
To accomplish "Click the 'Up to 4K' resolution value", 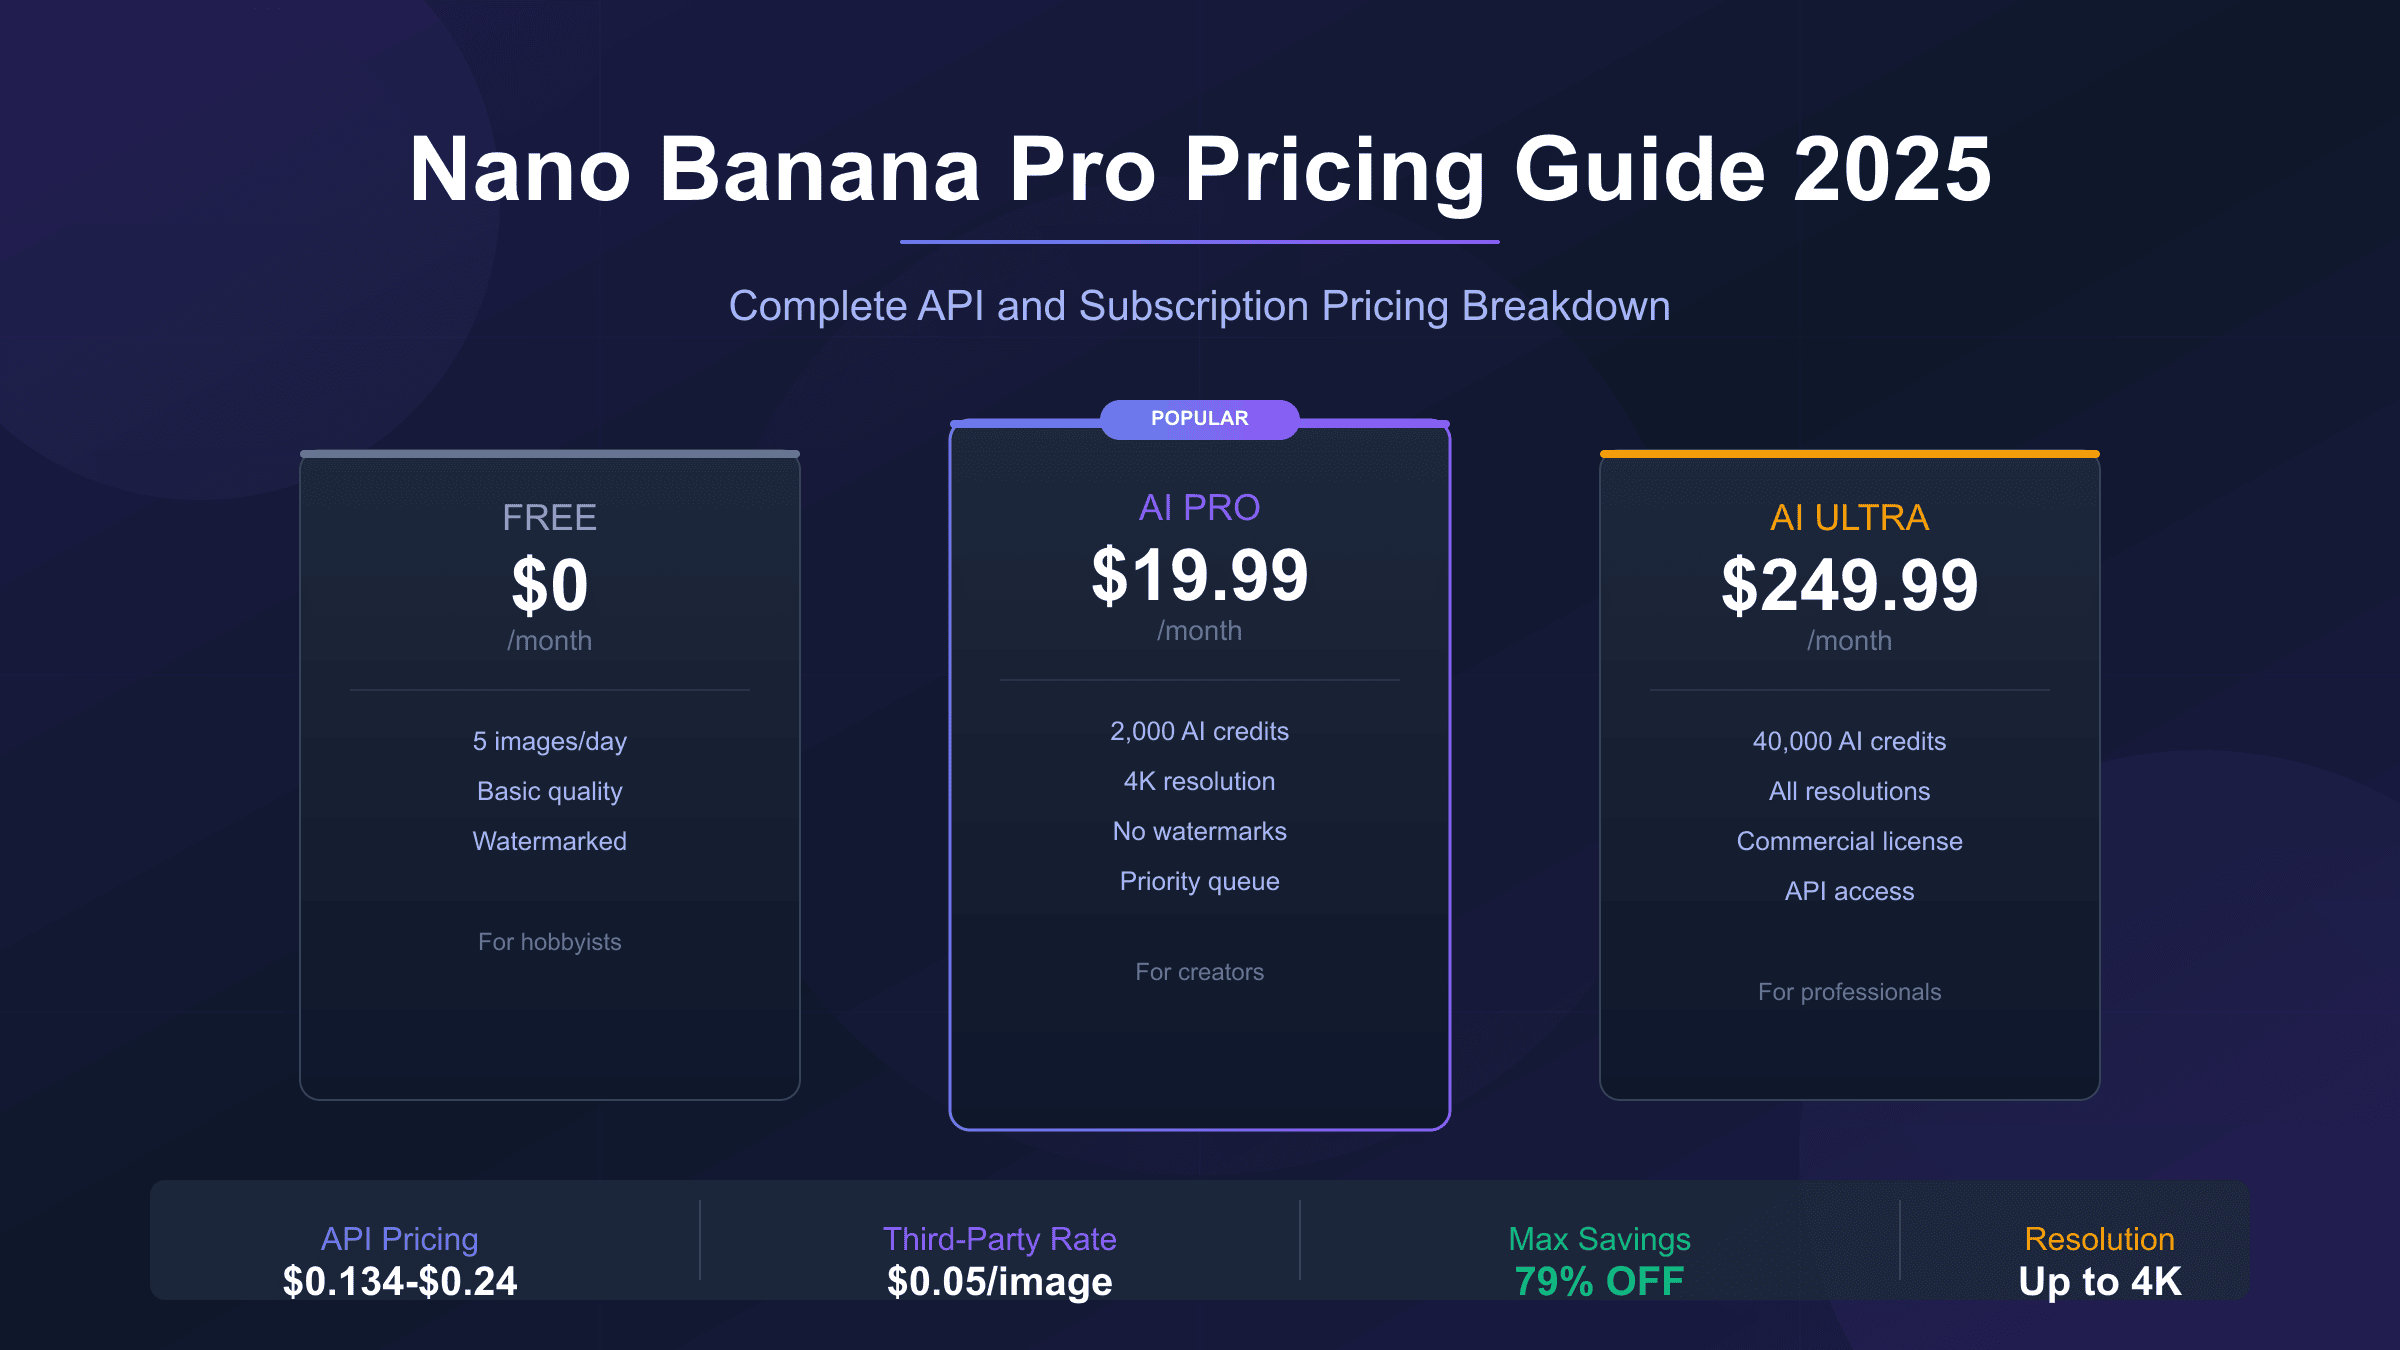I will coord(2099,1282).
